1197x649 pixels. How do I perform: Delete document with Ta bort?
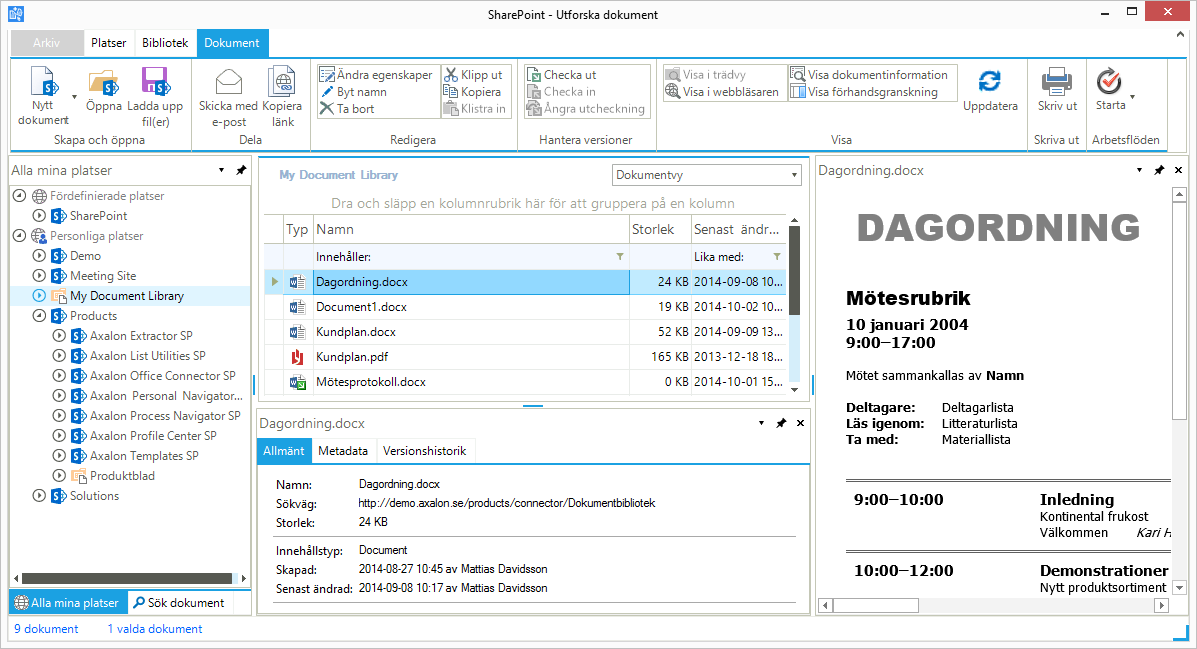347,108
